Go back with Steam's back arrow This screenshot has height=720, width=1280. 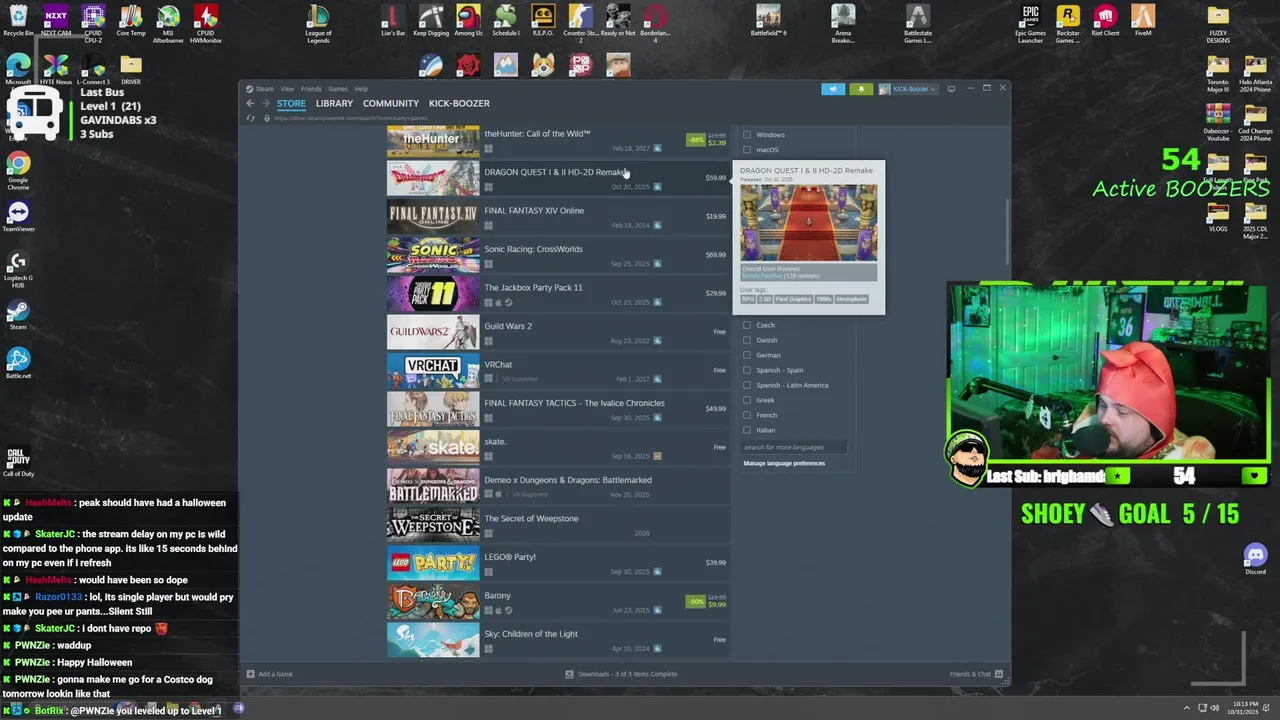click(x=250, y=103)
